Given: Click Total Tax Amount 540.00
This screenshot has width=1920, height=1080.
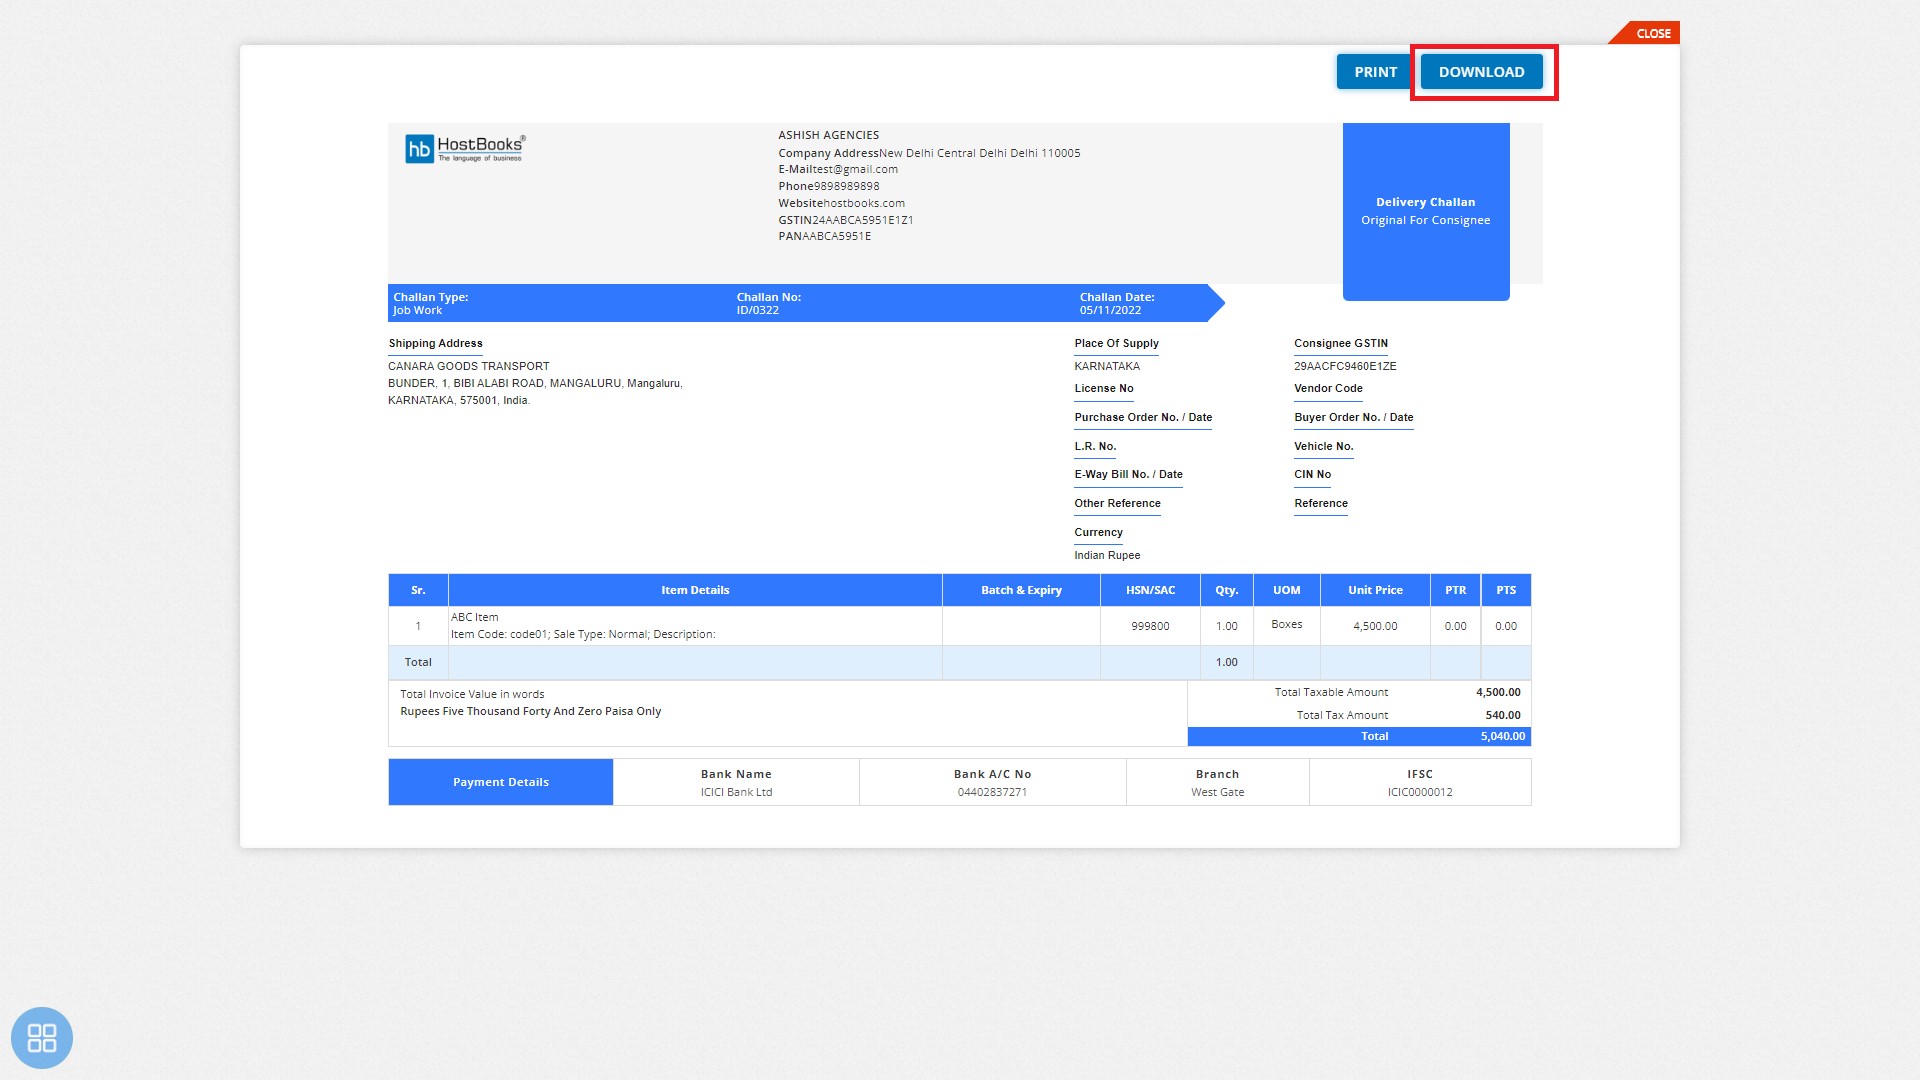Looking at the screenshot, I should [x=1503, y=715].
